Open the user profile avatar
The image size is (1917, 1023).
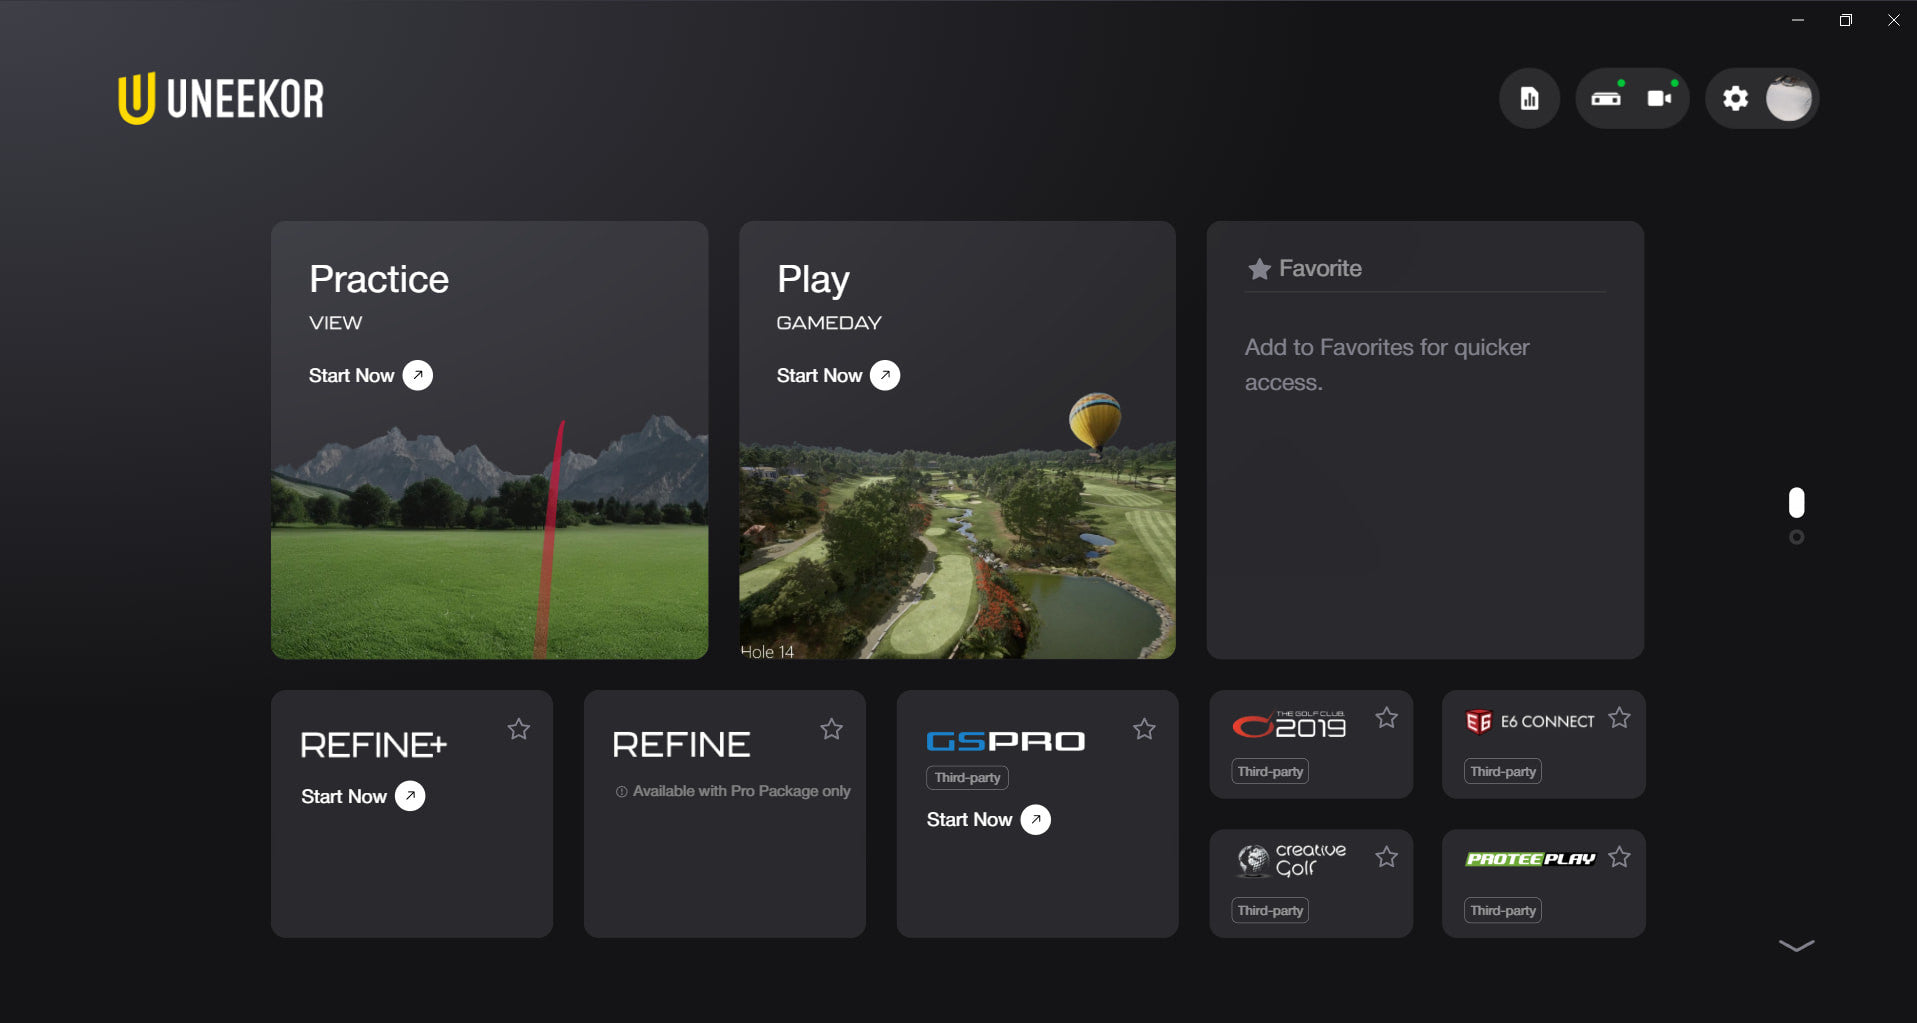[1789, 98]
